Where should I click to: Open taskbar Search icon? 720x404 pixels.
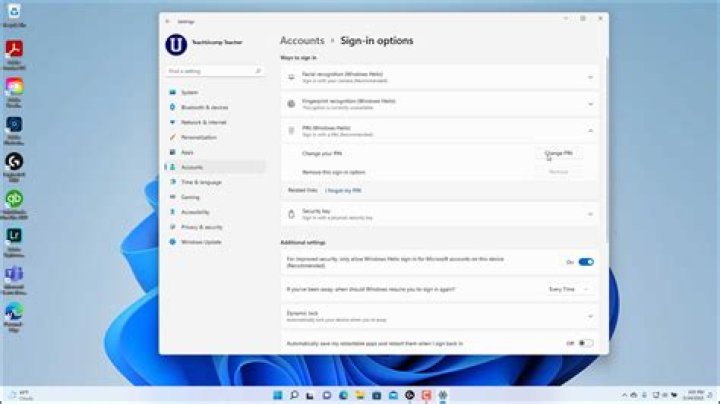tap(294, 395)
